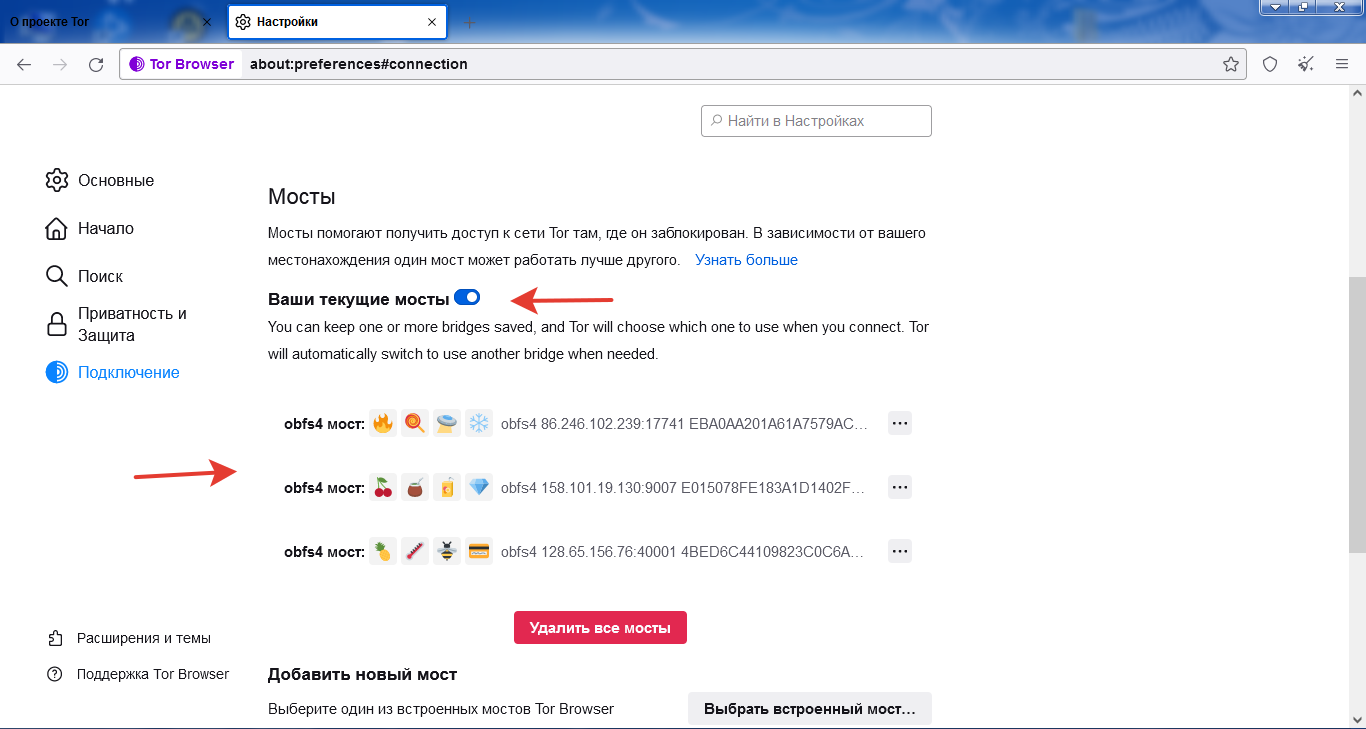The image size is (1366, 729).
Task: Open the hamburger application menu
Action: tap(1342, 64)
